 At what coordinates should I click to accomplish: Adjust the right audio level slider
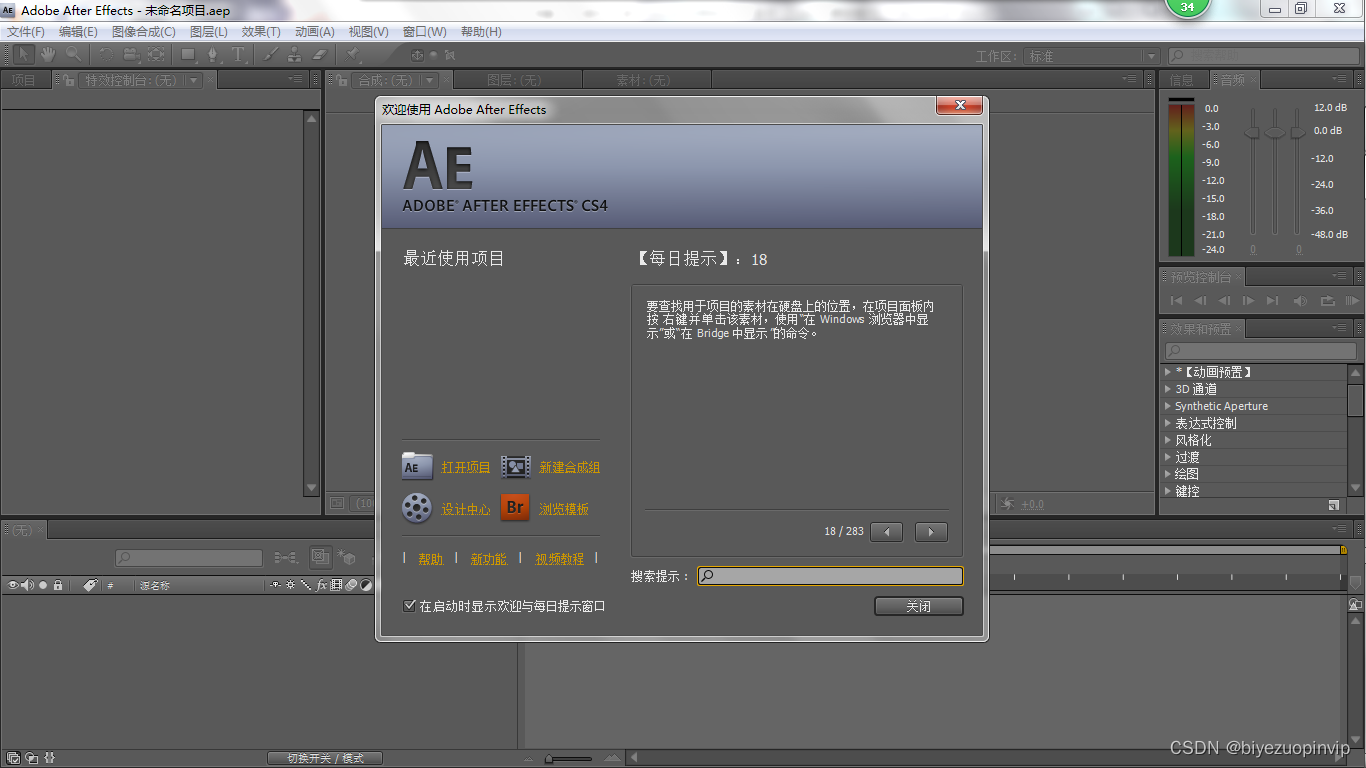tap(1296, 132)
